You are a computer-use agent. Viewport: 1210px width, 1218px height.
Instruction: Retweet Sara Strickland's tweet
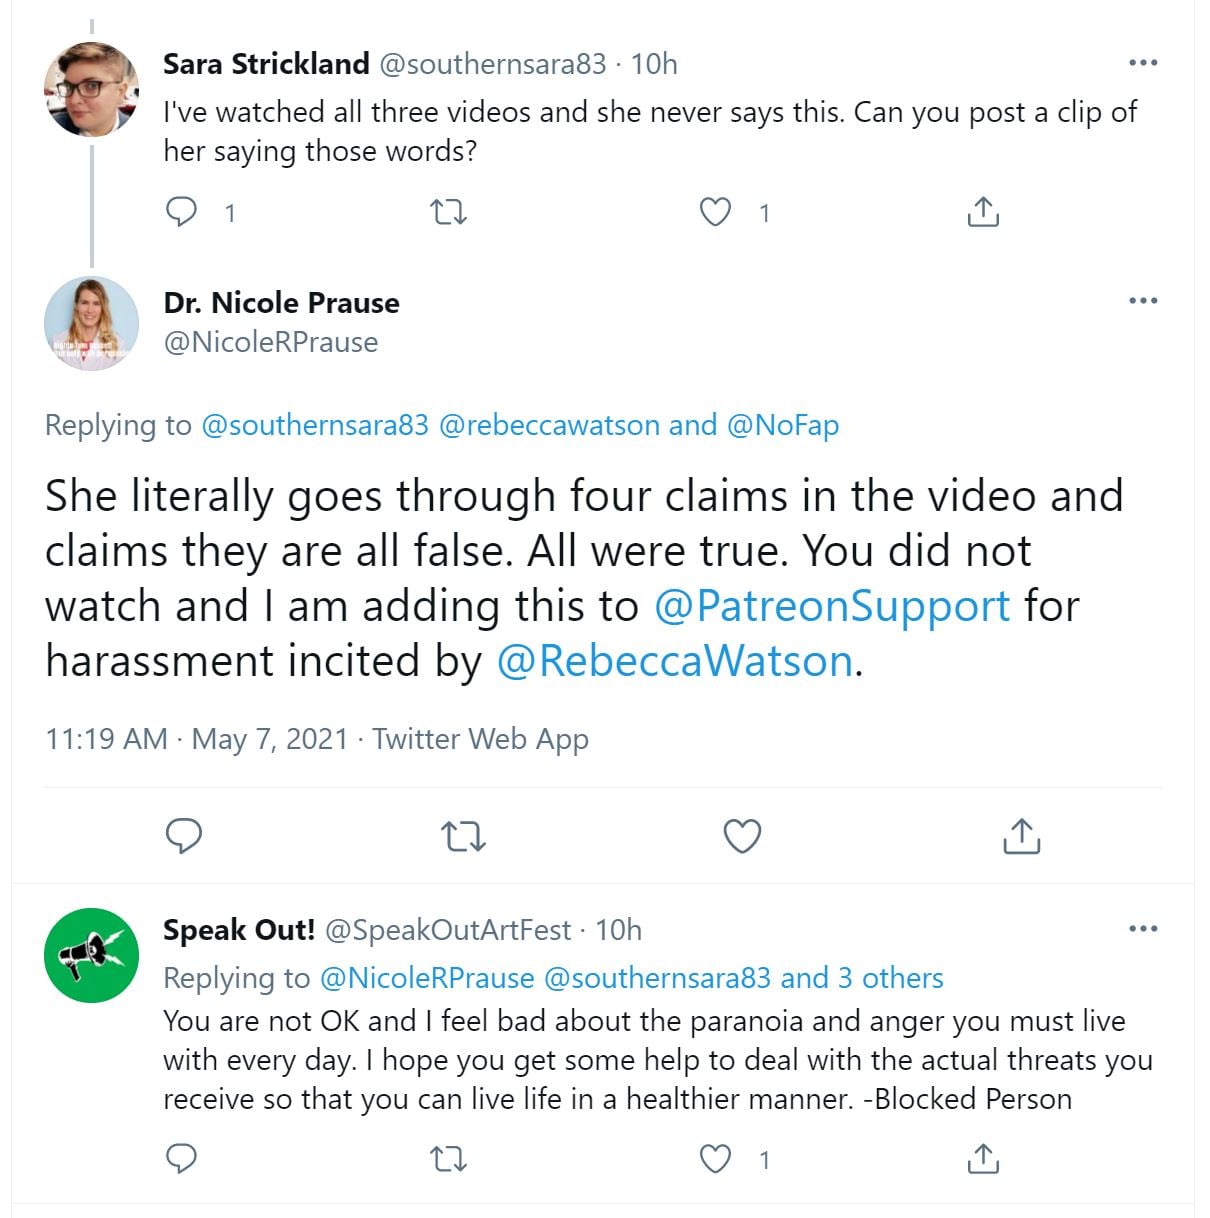pyautogui.click(x=448, y=212)
